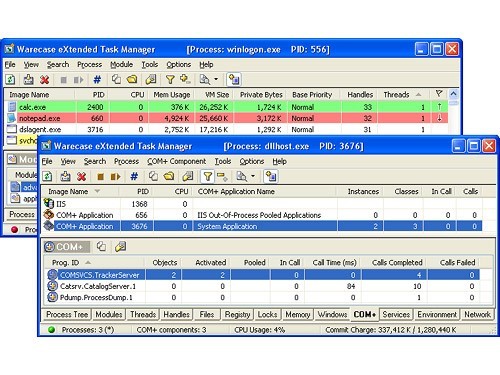500x375 pixels.
Task: Click export icon in winlogon.exe window toolbar
Action: (28, 79)
